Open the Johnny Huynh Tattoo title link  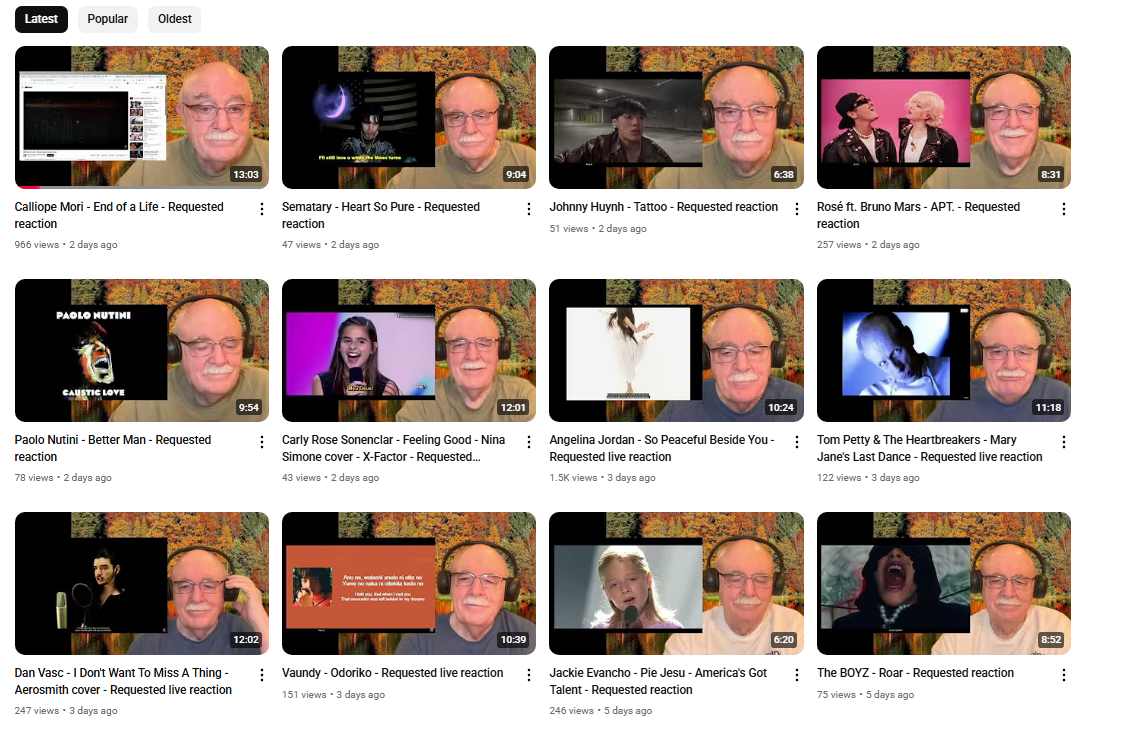coord(663,207)
